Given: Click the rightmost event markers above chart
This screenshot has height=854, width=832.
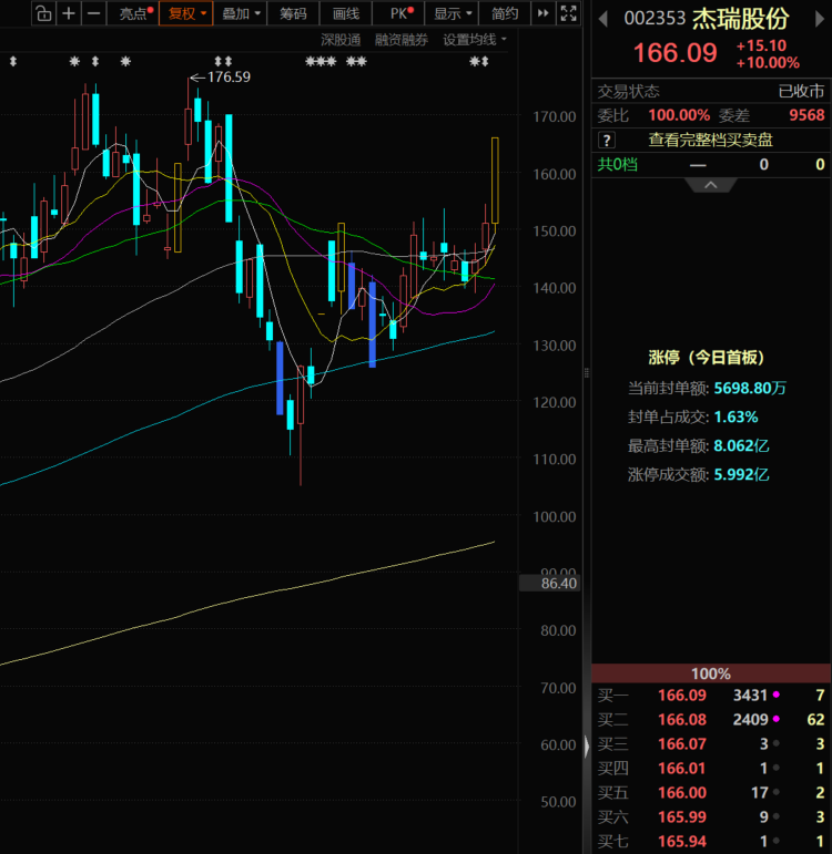Looking at the screenshot, I should click(479, 62).
